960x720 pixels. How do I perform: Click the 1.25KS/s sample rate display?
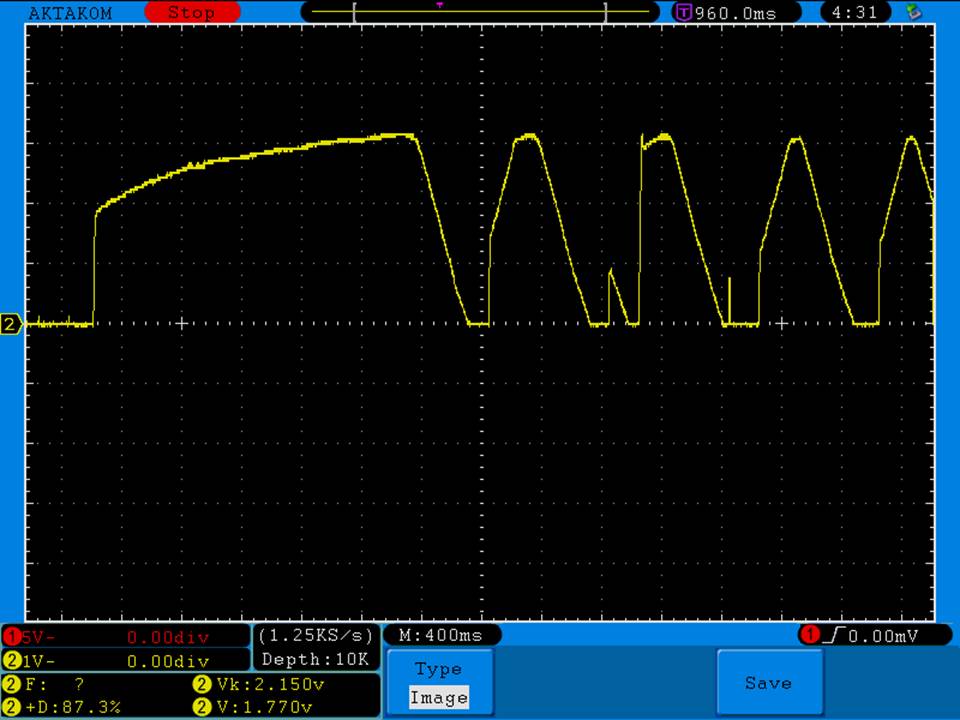[x=316, y=635]
